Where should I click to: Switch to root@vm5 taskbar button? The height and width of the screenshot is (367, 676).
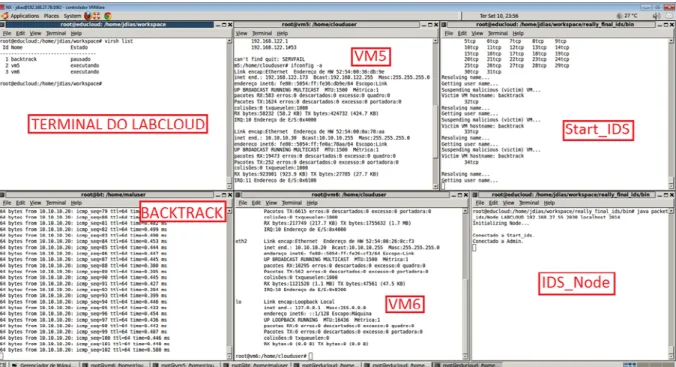[186, 365]
